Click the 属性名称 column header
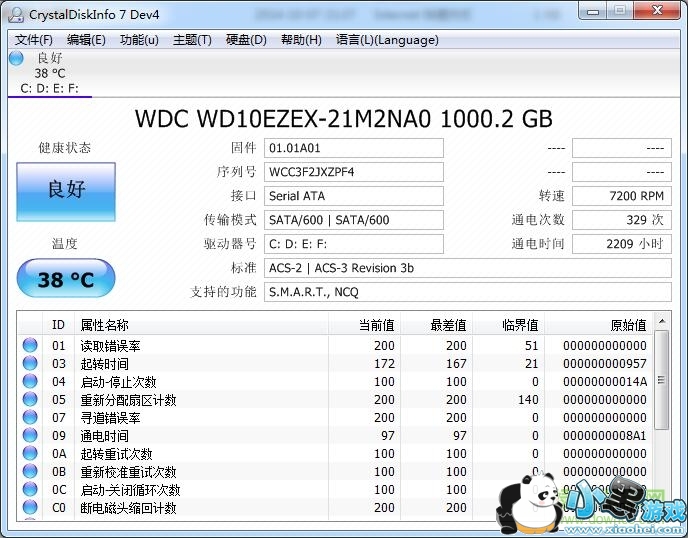This screenshot has height=538, width=688. [x=201, y=325]
